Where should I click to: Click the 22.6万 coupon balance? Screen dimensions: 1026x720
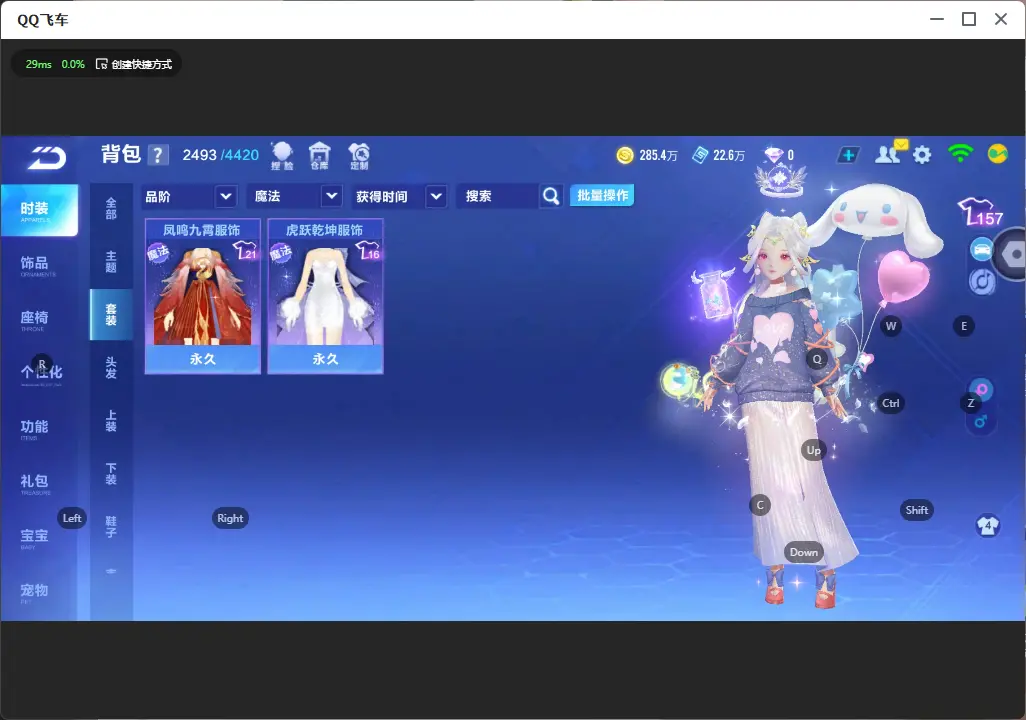coord(729,155)
